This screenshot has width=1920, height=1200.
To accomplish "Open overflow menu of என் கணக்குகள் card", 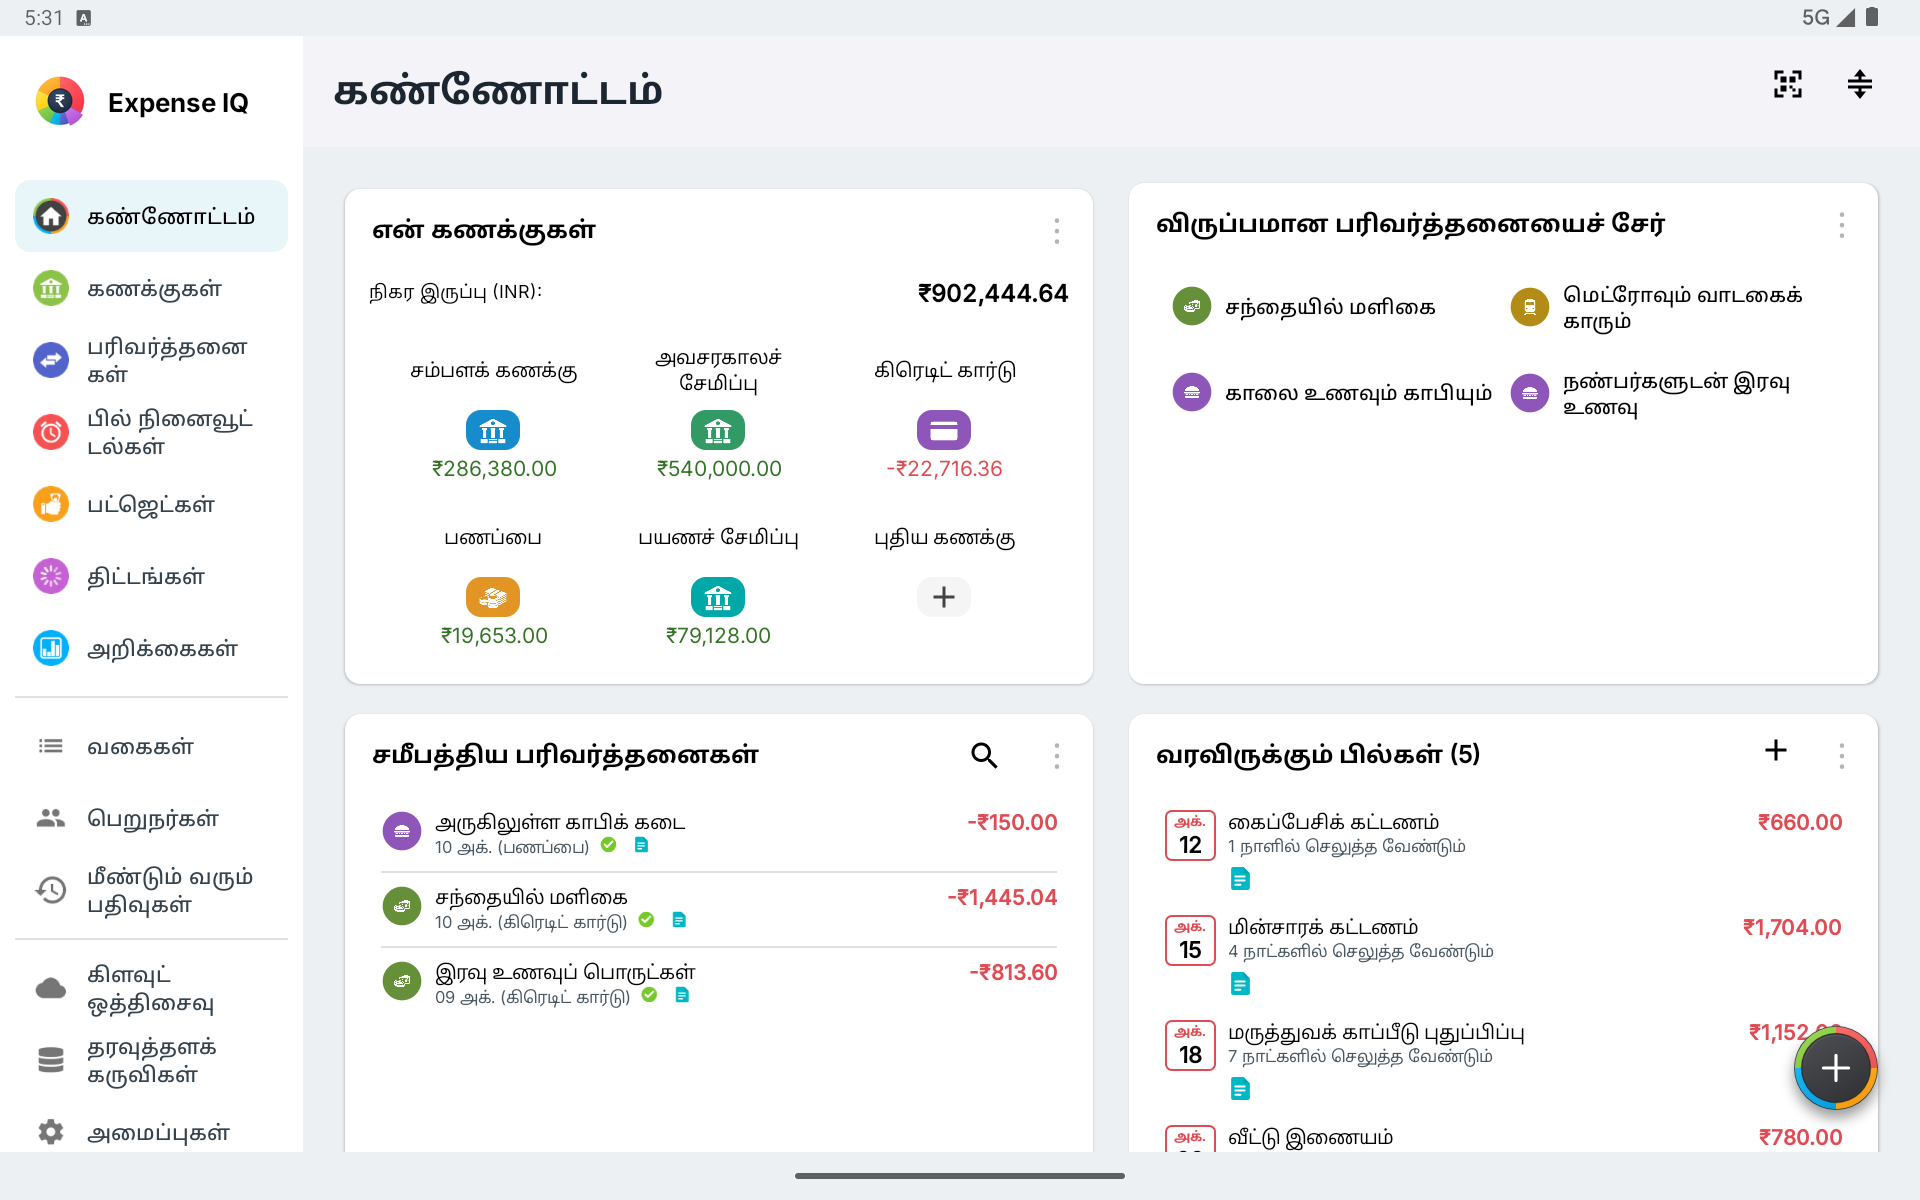I will 1056,231.
